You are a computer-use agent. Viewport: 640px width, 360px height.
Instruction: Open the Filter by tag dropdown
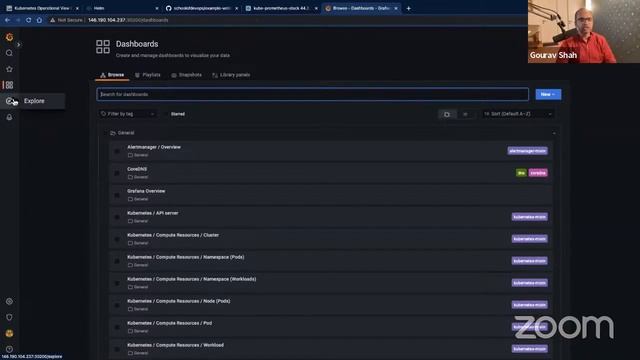tap(127, 114)
